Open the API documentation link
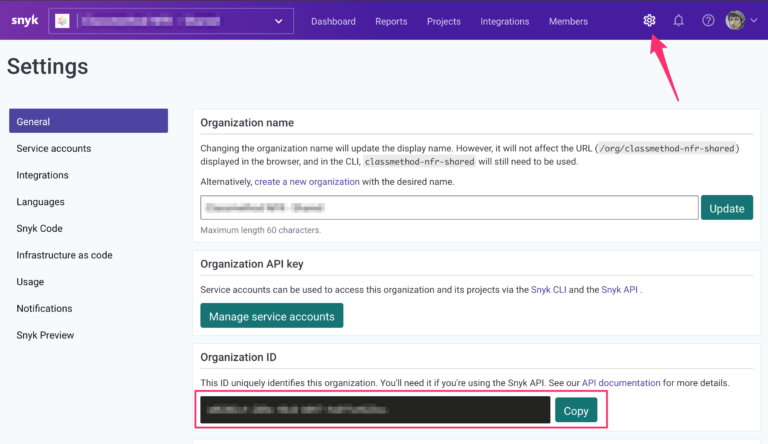768x444 pixels. pyautogui.click(x=621, y=383)
